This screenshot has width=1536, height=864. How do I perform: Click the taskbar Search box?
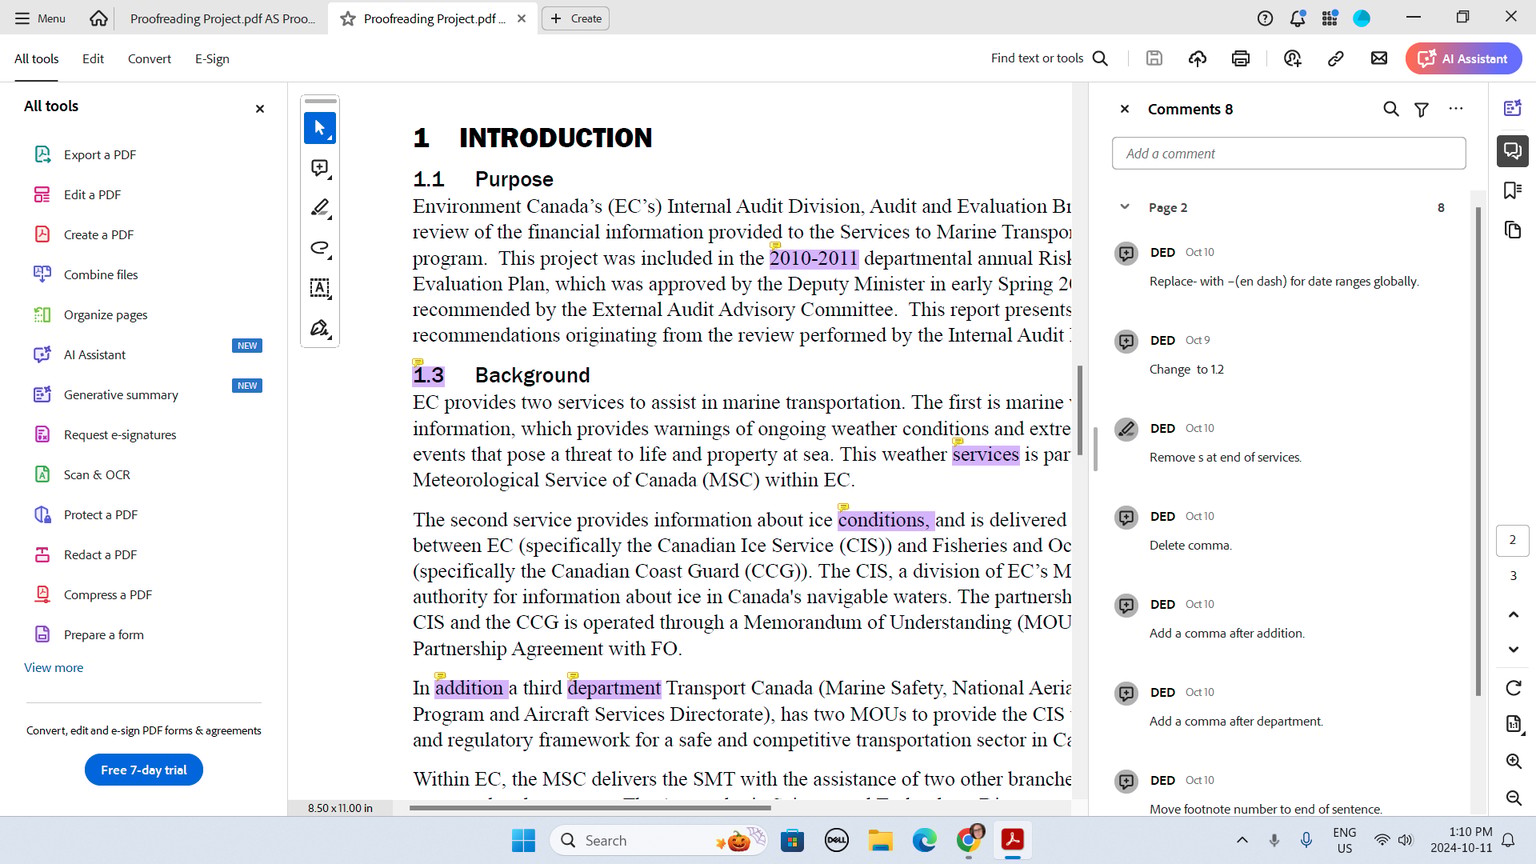658,840
